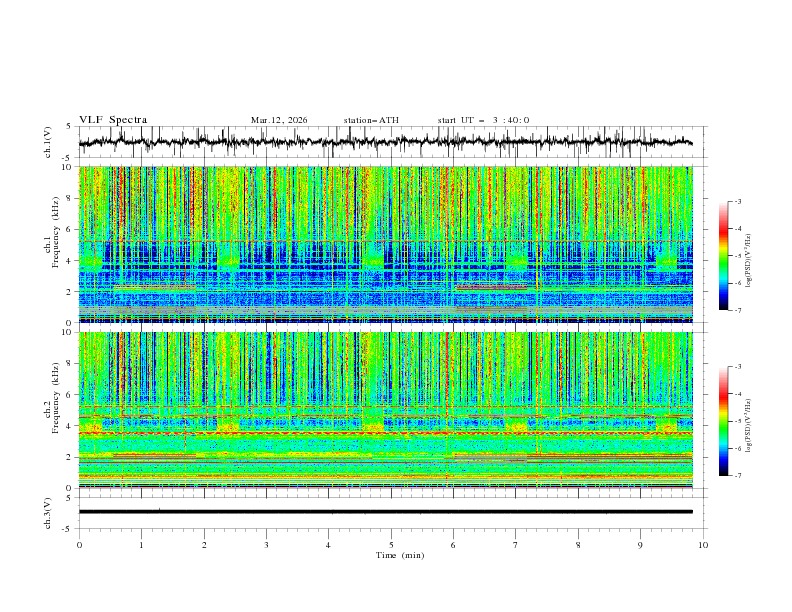Click the ch.2 colorbar "log(PSD)(V²/Hz)" label
The image size is (792, 612).
click(748, 425)
